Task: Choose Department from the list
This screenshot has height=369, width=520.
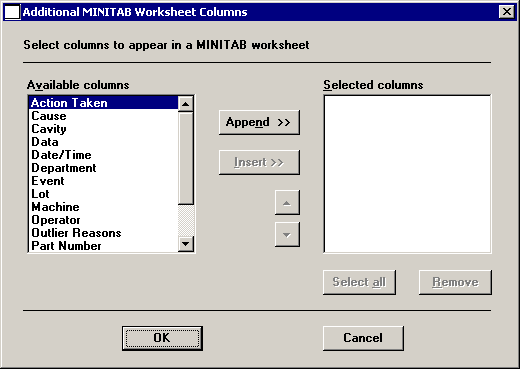Action: tap(104, 168)
